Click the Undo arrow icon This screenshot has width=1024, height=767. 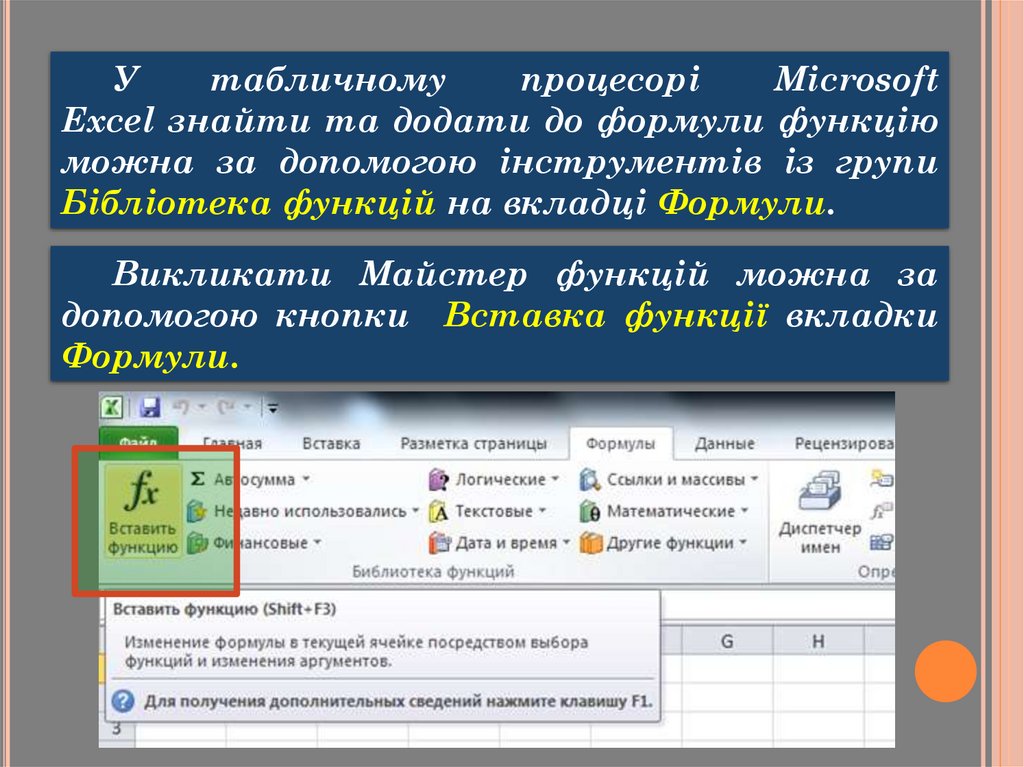click(x=181, y=407)
